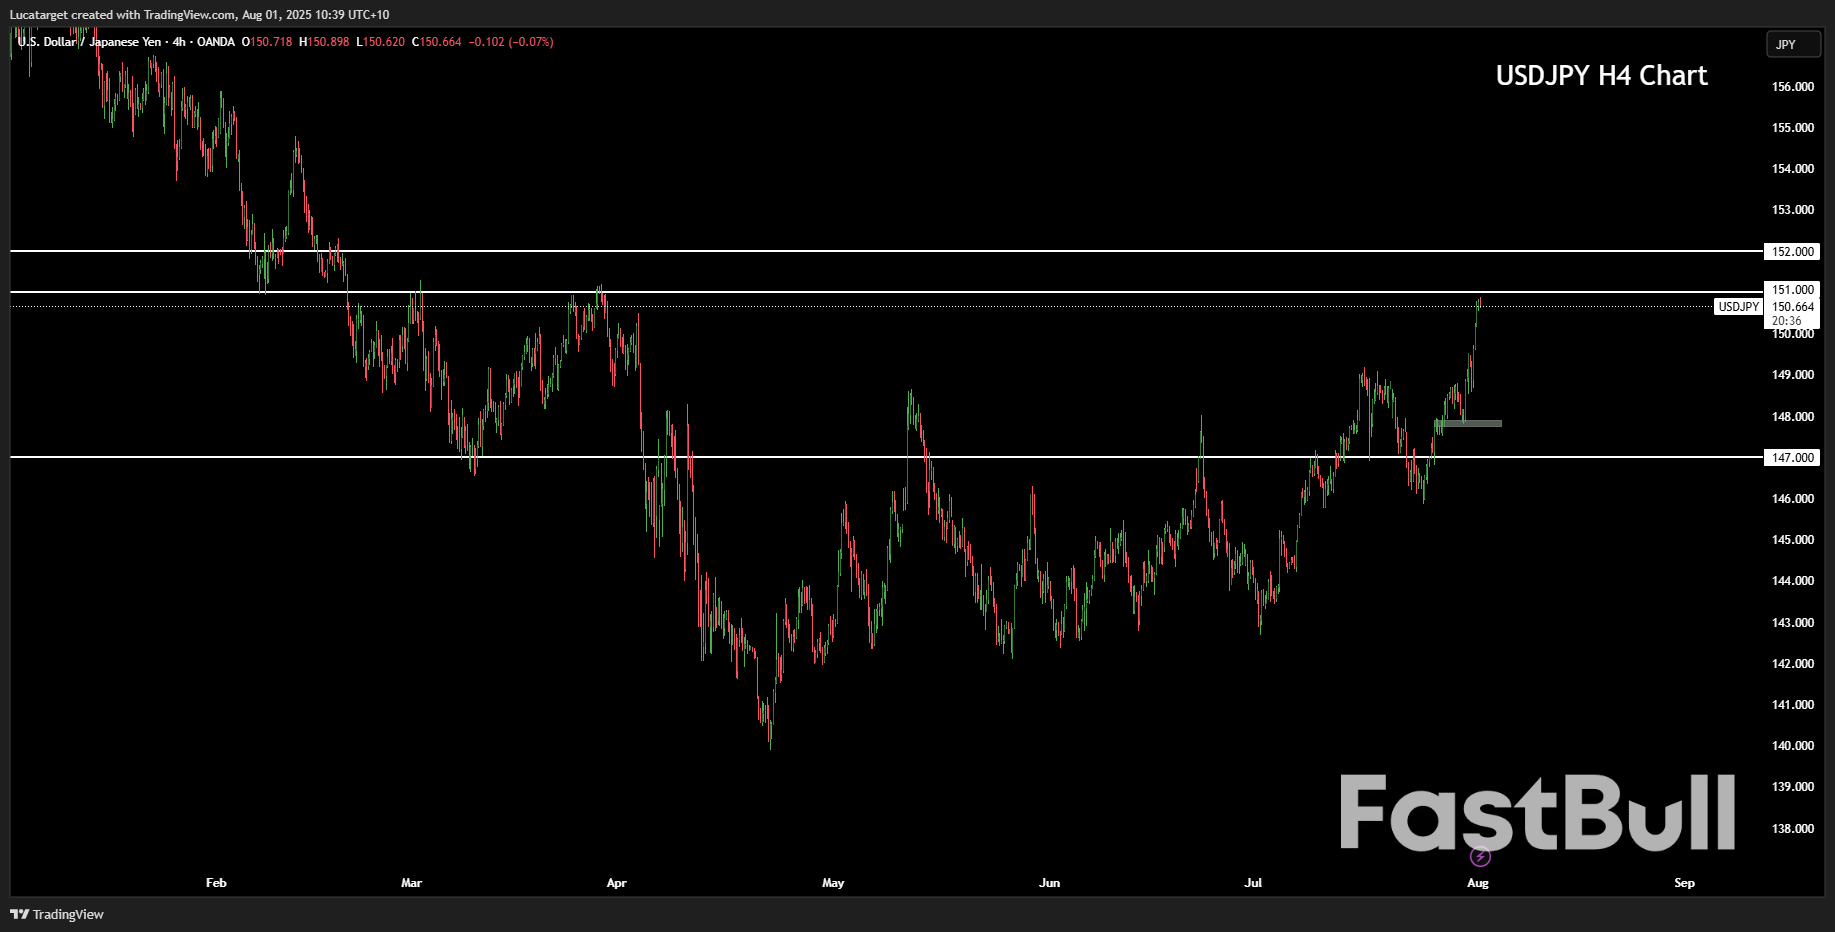Click the countdown timer showing 20:36

pyautogui.click(x=1785, y=321)
